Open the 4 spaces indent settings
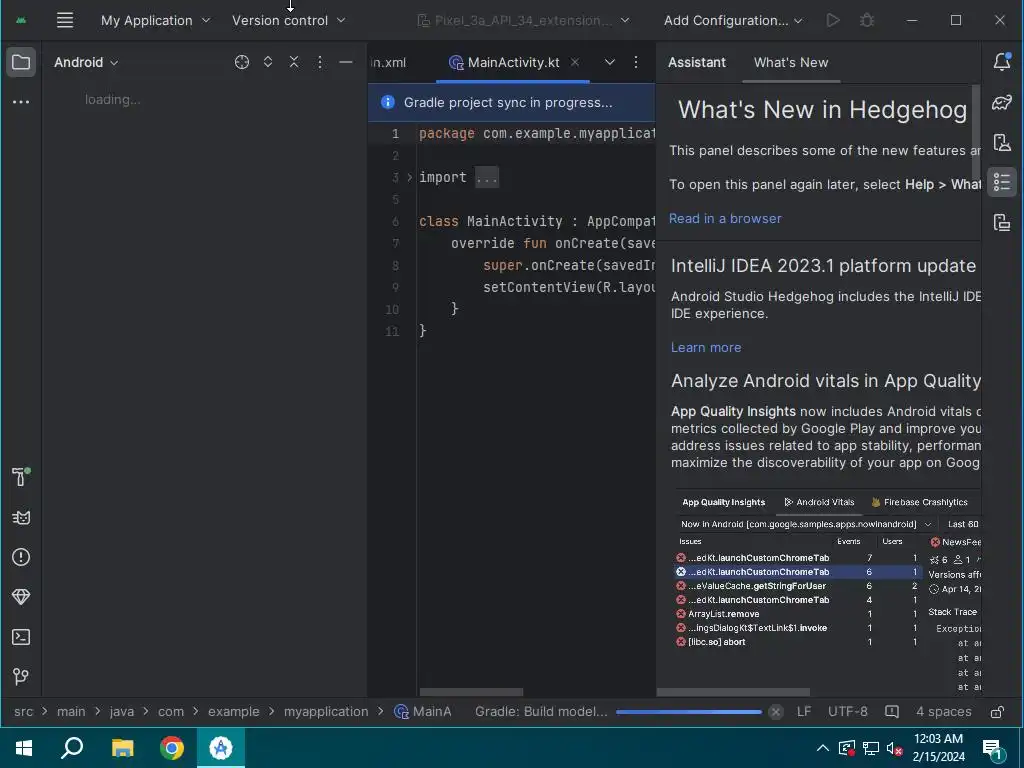 944,712
